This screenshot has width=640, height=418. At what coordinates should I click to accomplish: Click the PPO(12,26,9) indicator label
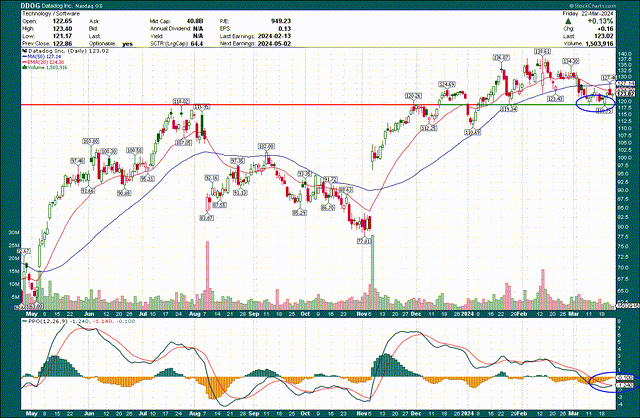[x=46, y=321]
